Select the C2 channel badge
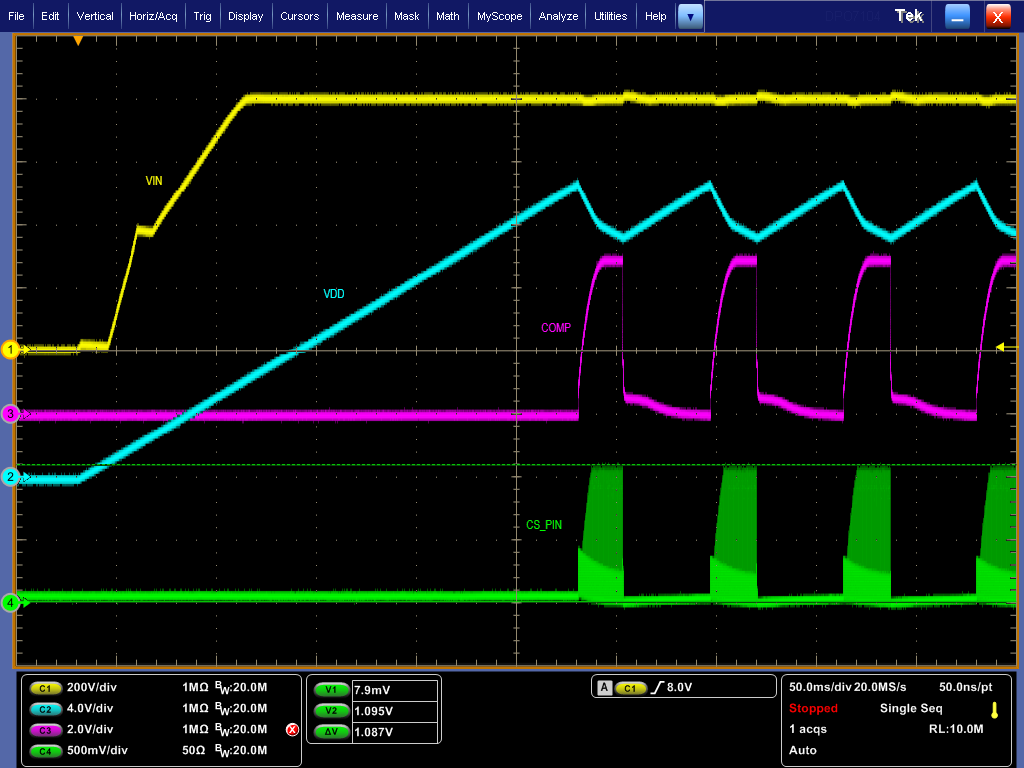 [x=45, y=709]
